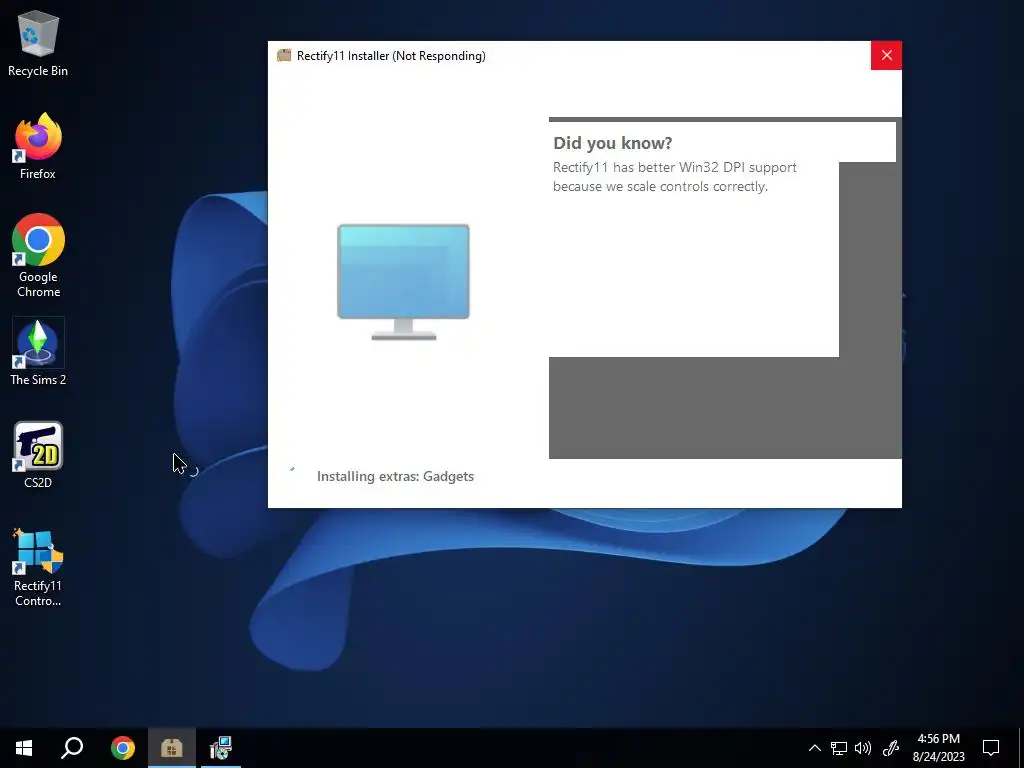Select the Google Chrome desktop shortcut
The image size is (1024, 768).
pos(38,256)
